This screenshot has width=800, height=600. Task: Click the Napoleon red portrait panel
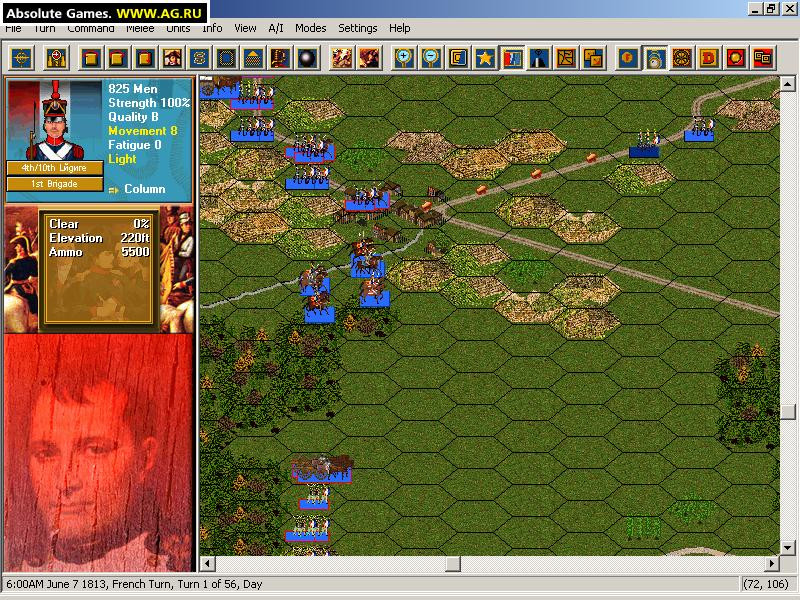pos(99,453)
